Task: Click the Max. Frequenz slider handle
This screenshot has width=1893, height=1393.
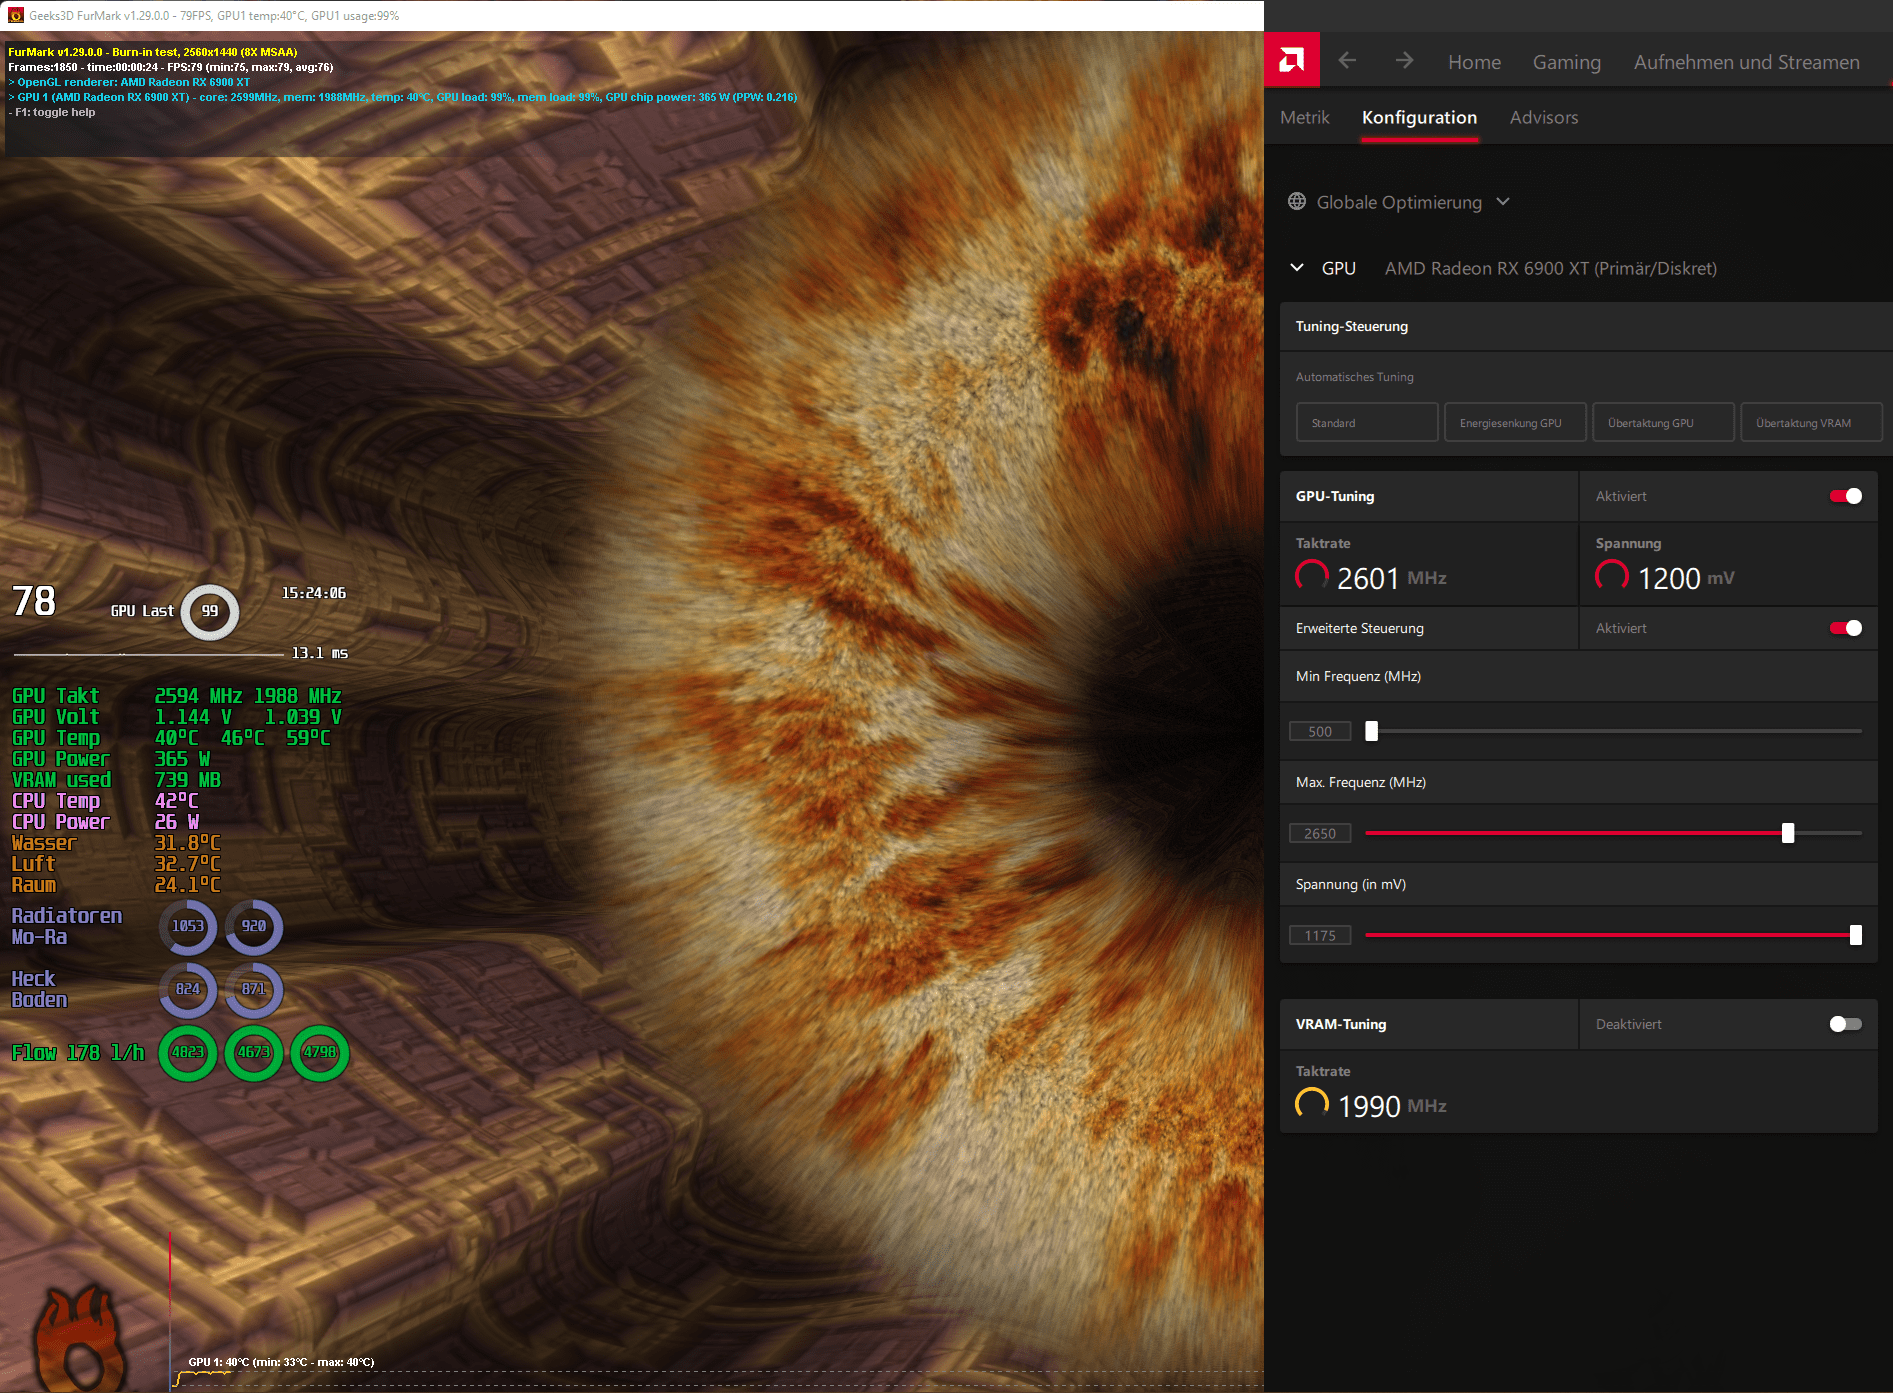Action: click(1788, 833)
